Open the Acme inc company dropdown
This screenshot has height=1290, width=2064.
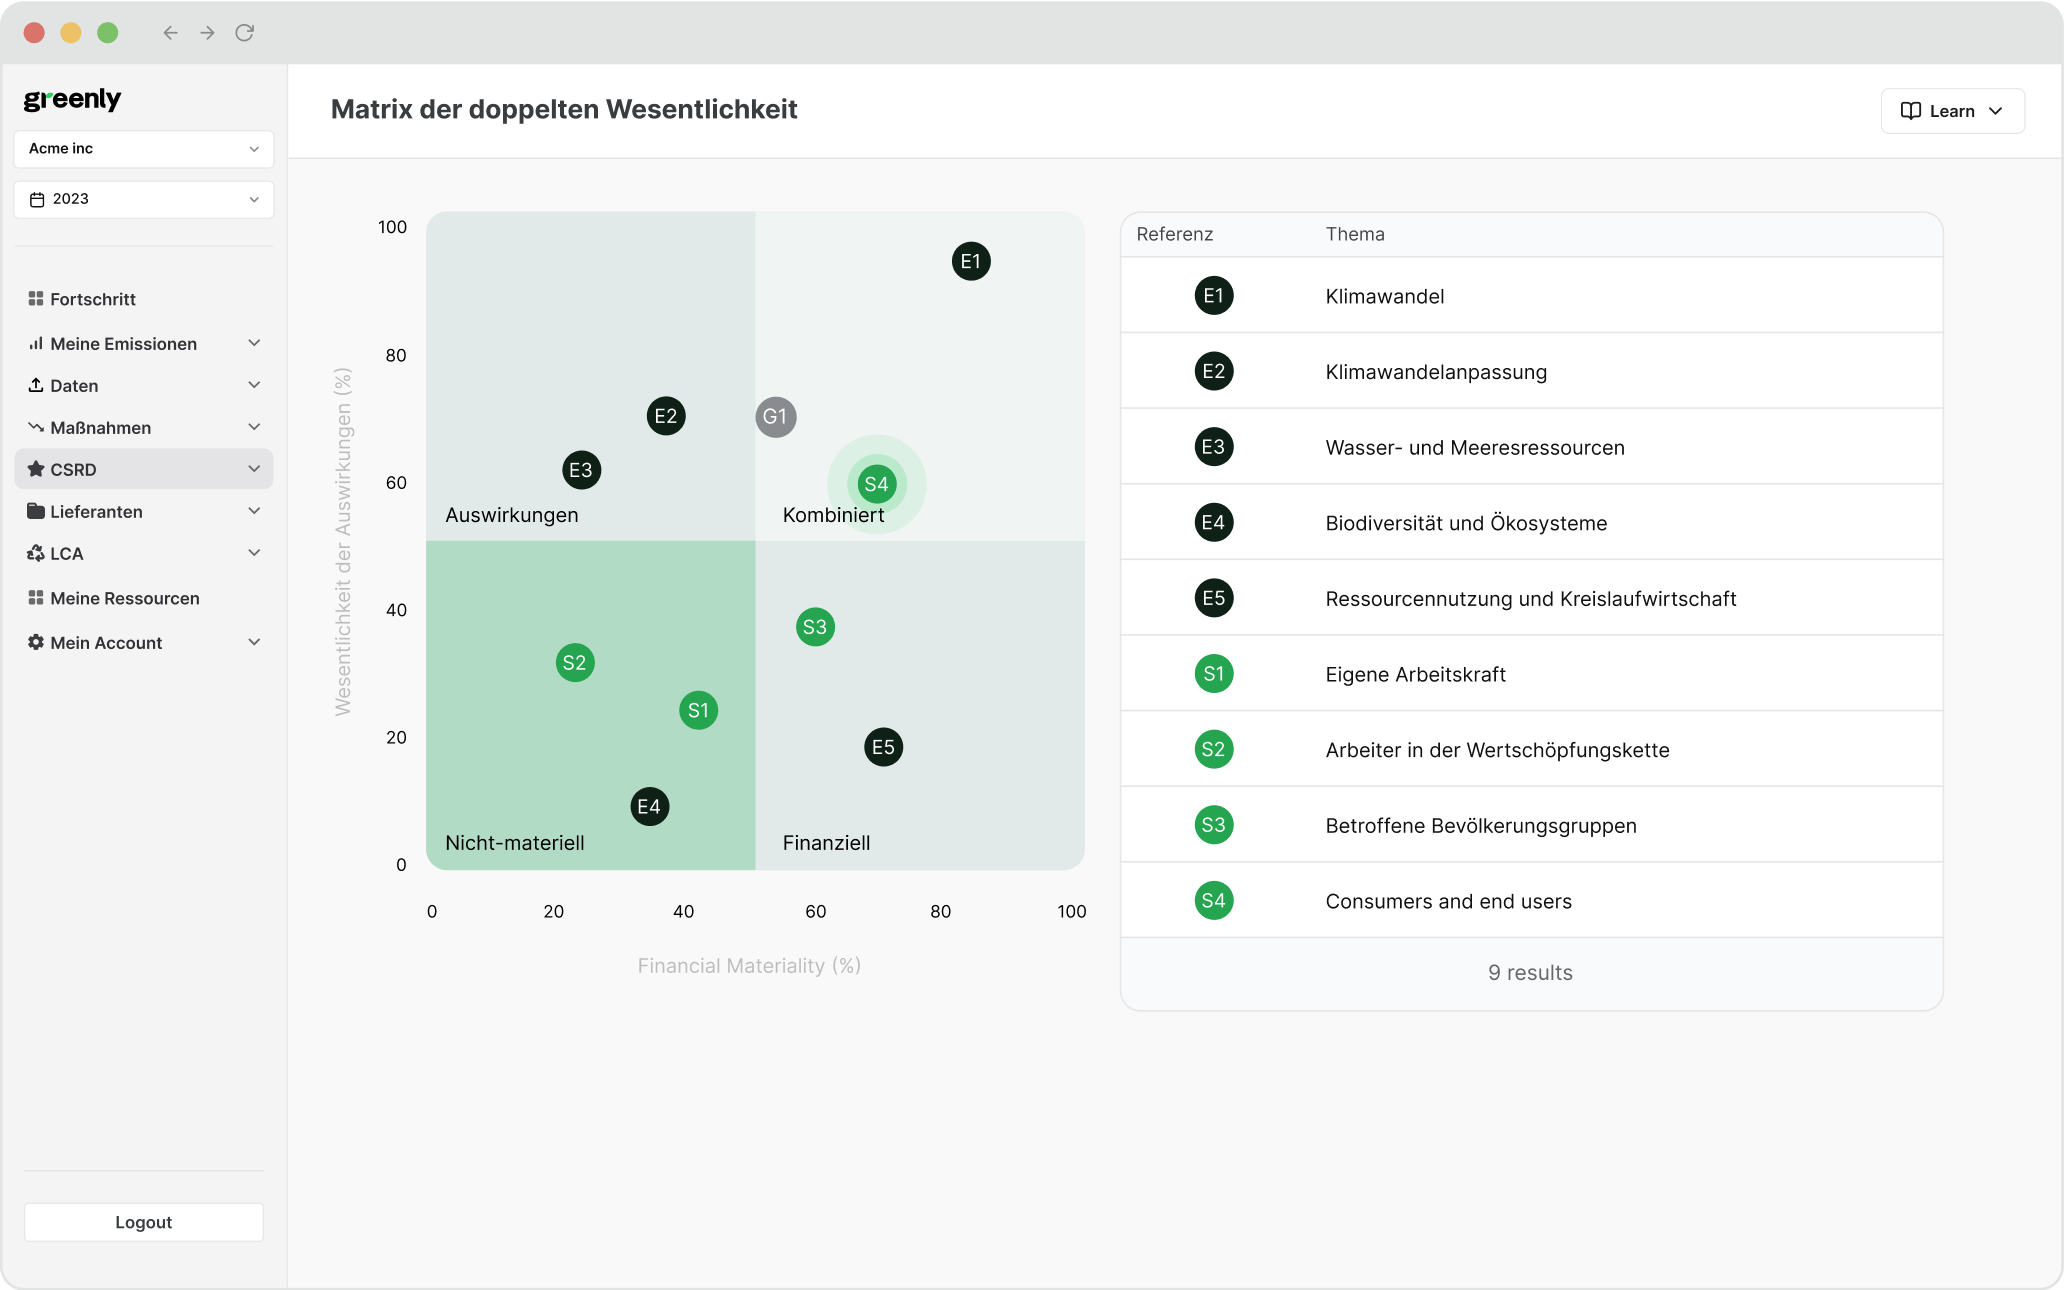coord(143,149)
